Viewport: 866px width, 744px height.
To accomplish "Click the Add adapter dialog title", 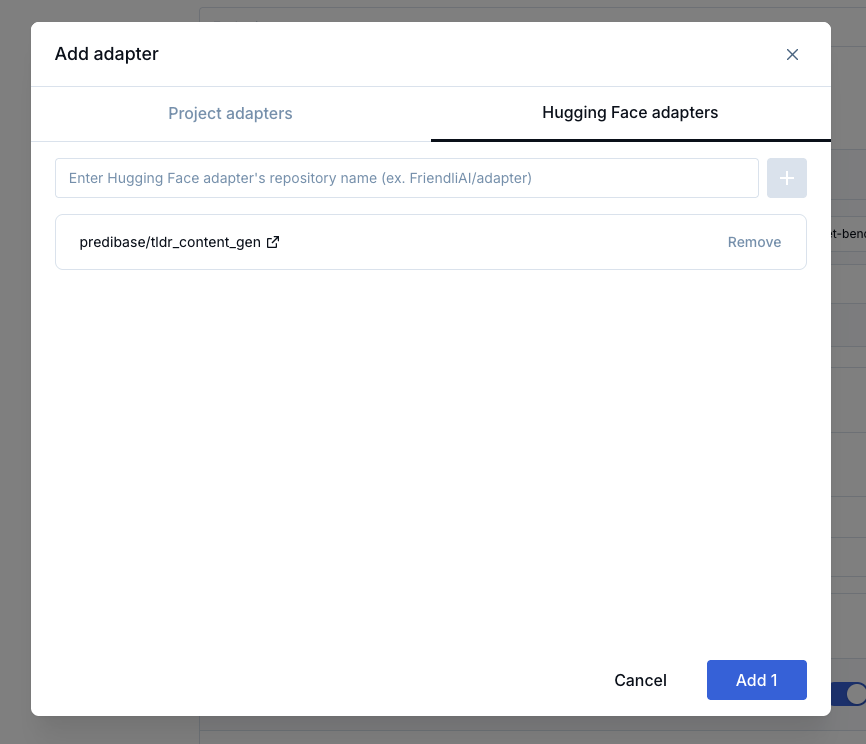I will click(107, 54).
